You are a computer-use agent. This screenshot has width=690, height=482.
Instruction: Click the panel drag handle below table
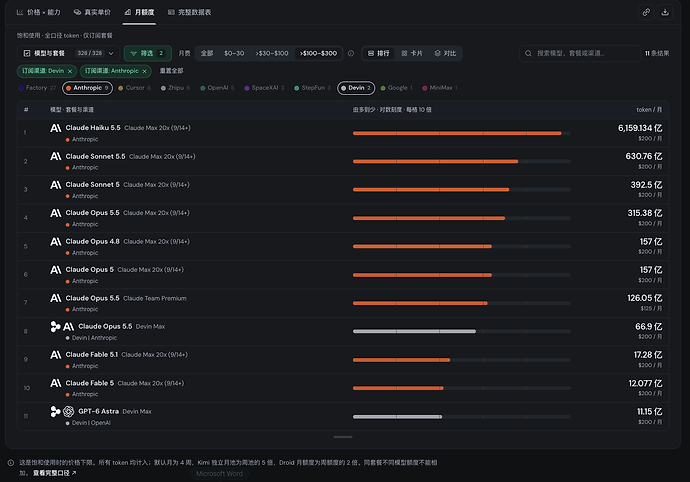point(343,437)
